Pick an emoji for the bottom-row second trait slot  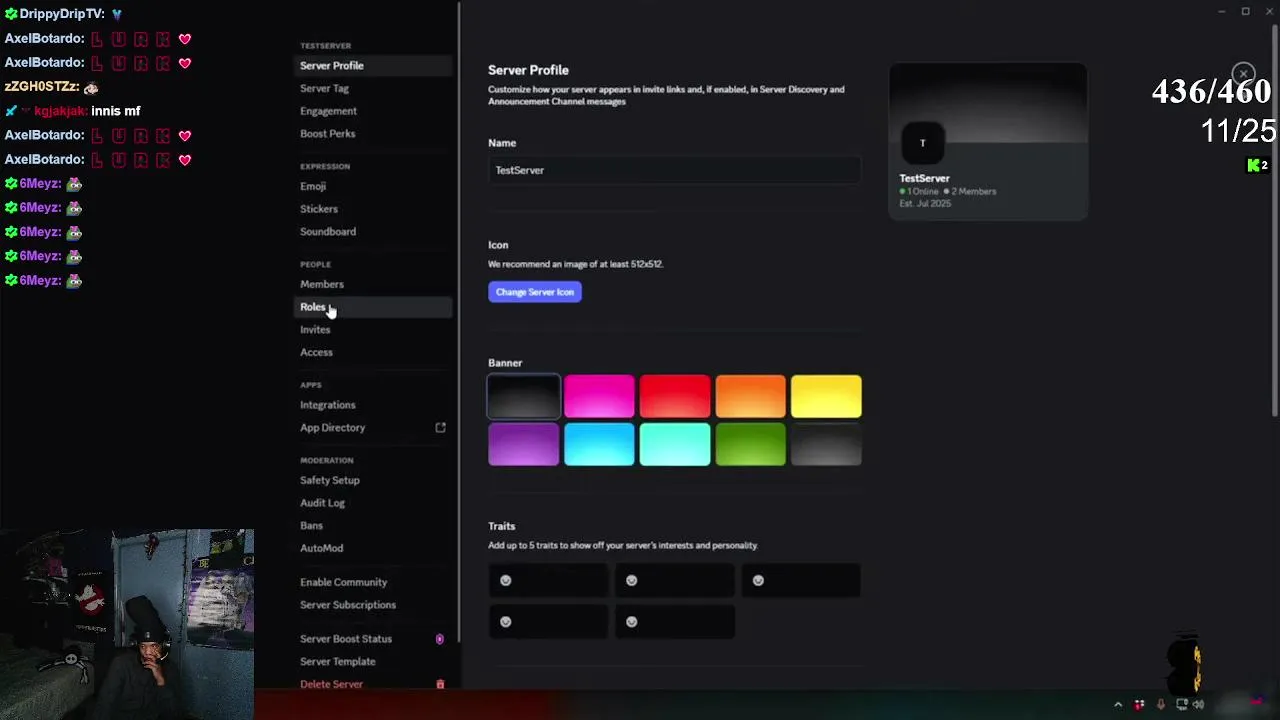click(632, 621)
